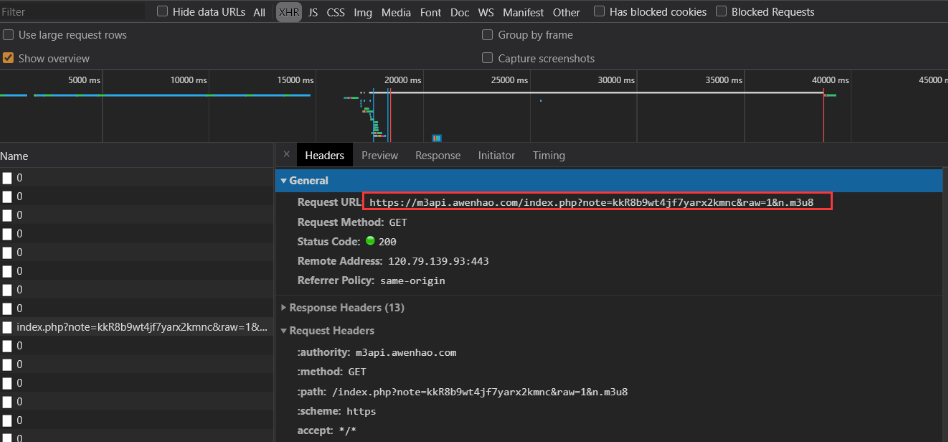Uncheck the Show overview checkbox
The height and width of the screenshot is (442, 948).
tap(9, 58)
